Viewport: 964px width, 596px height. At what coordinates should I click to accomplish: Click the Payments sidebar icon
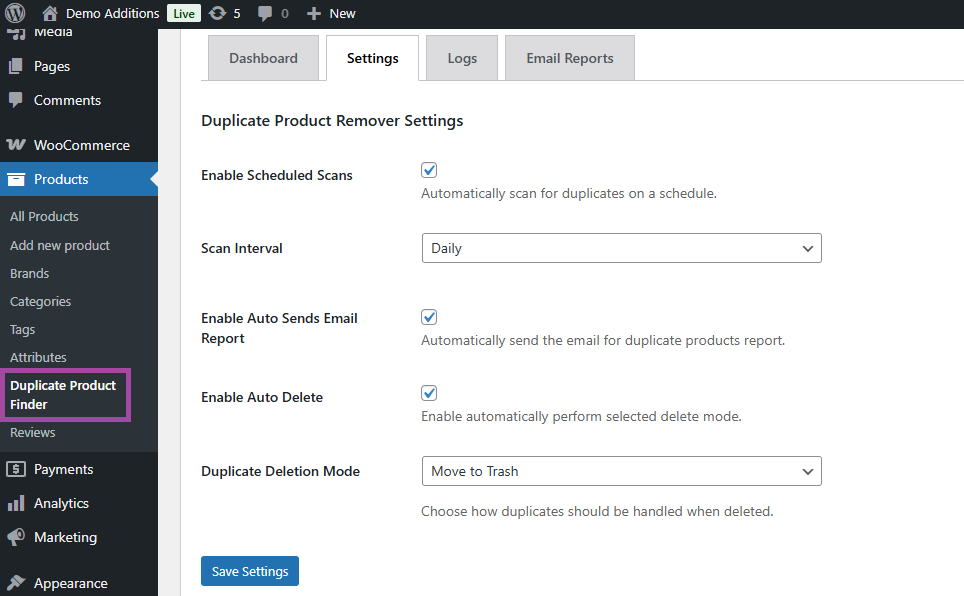tap(16, 469)
